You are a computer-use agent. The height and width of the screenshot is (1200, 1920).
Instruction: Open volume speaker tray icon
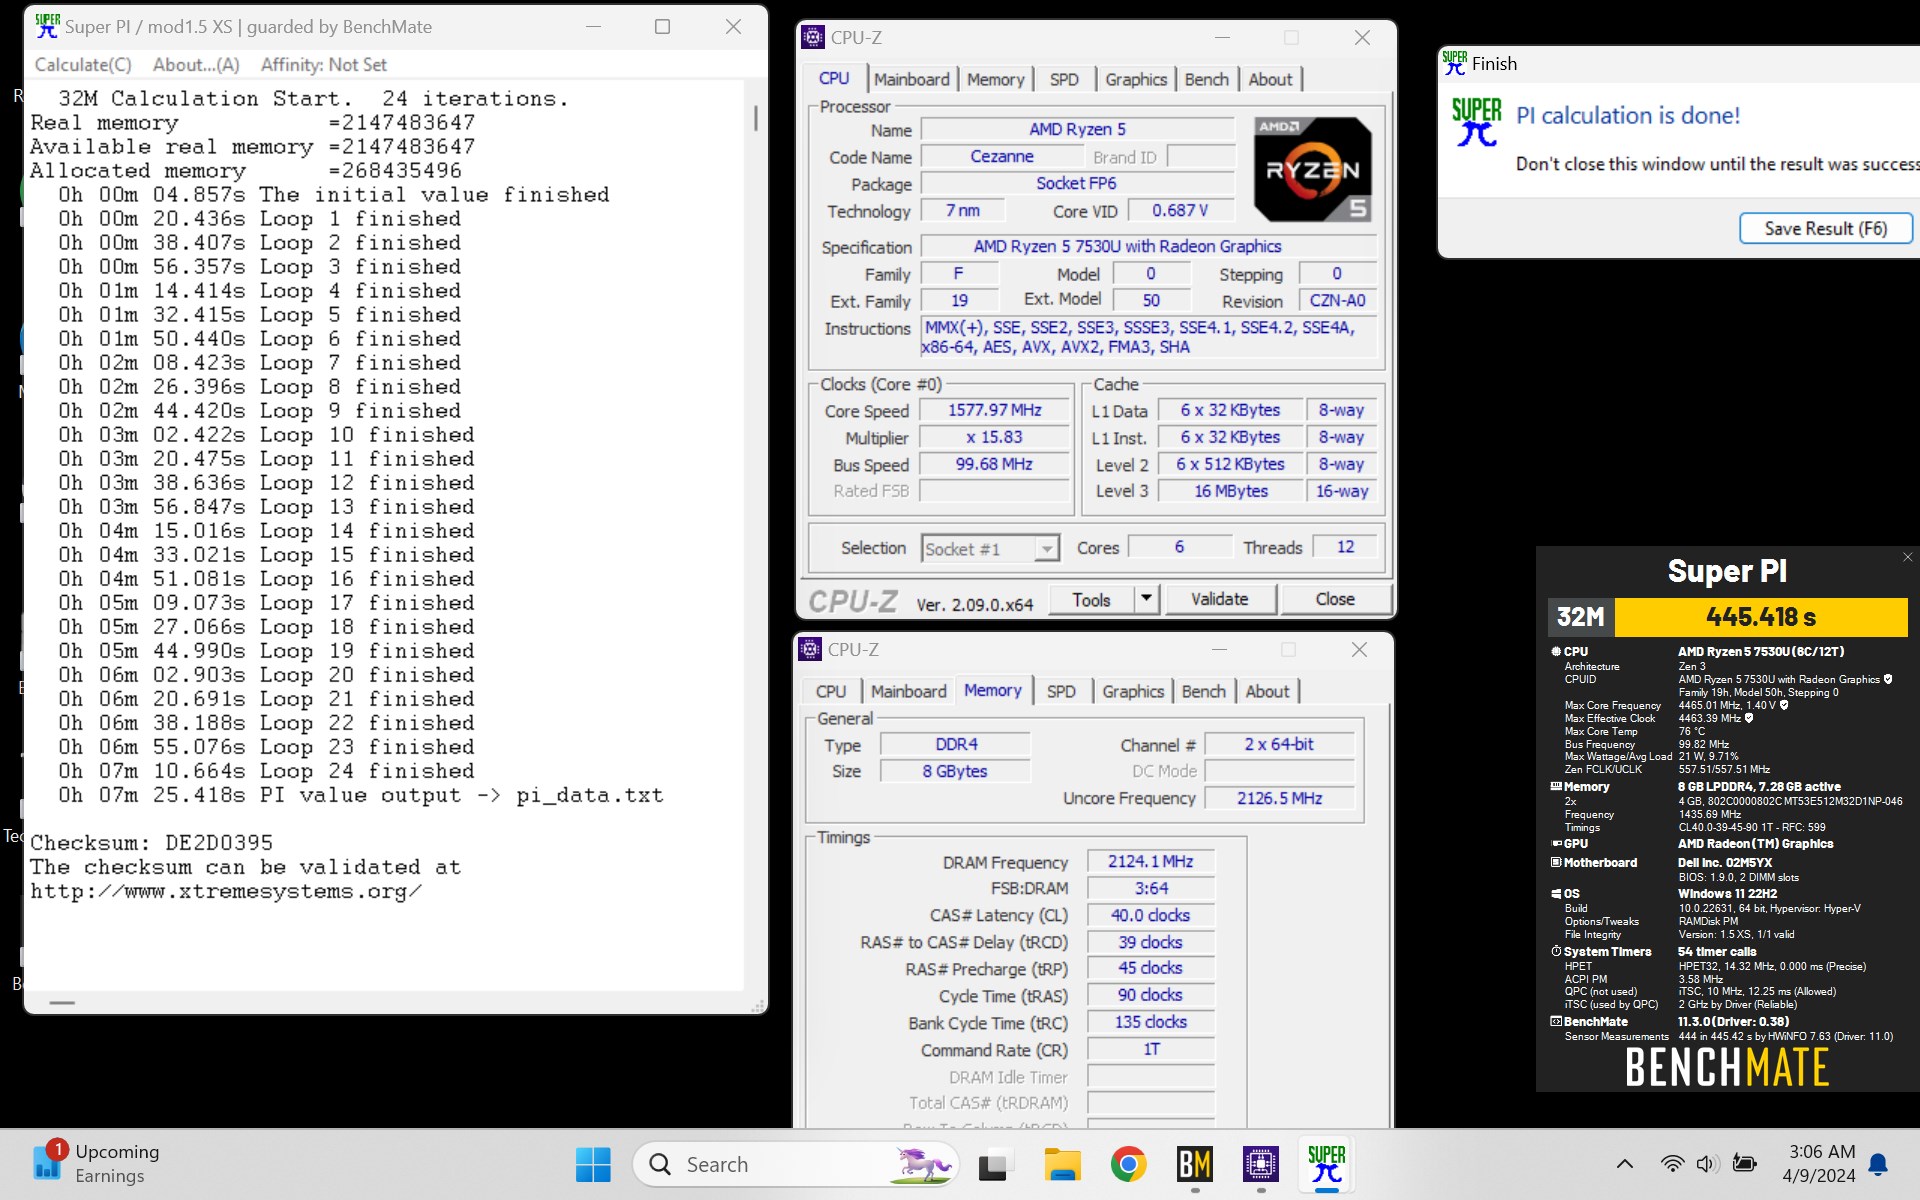point(1707,1164)
